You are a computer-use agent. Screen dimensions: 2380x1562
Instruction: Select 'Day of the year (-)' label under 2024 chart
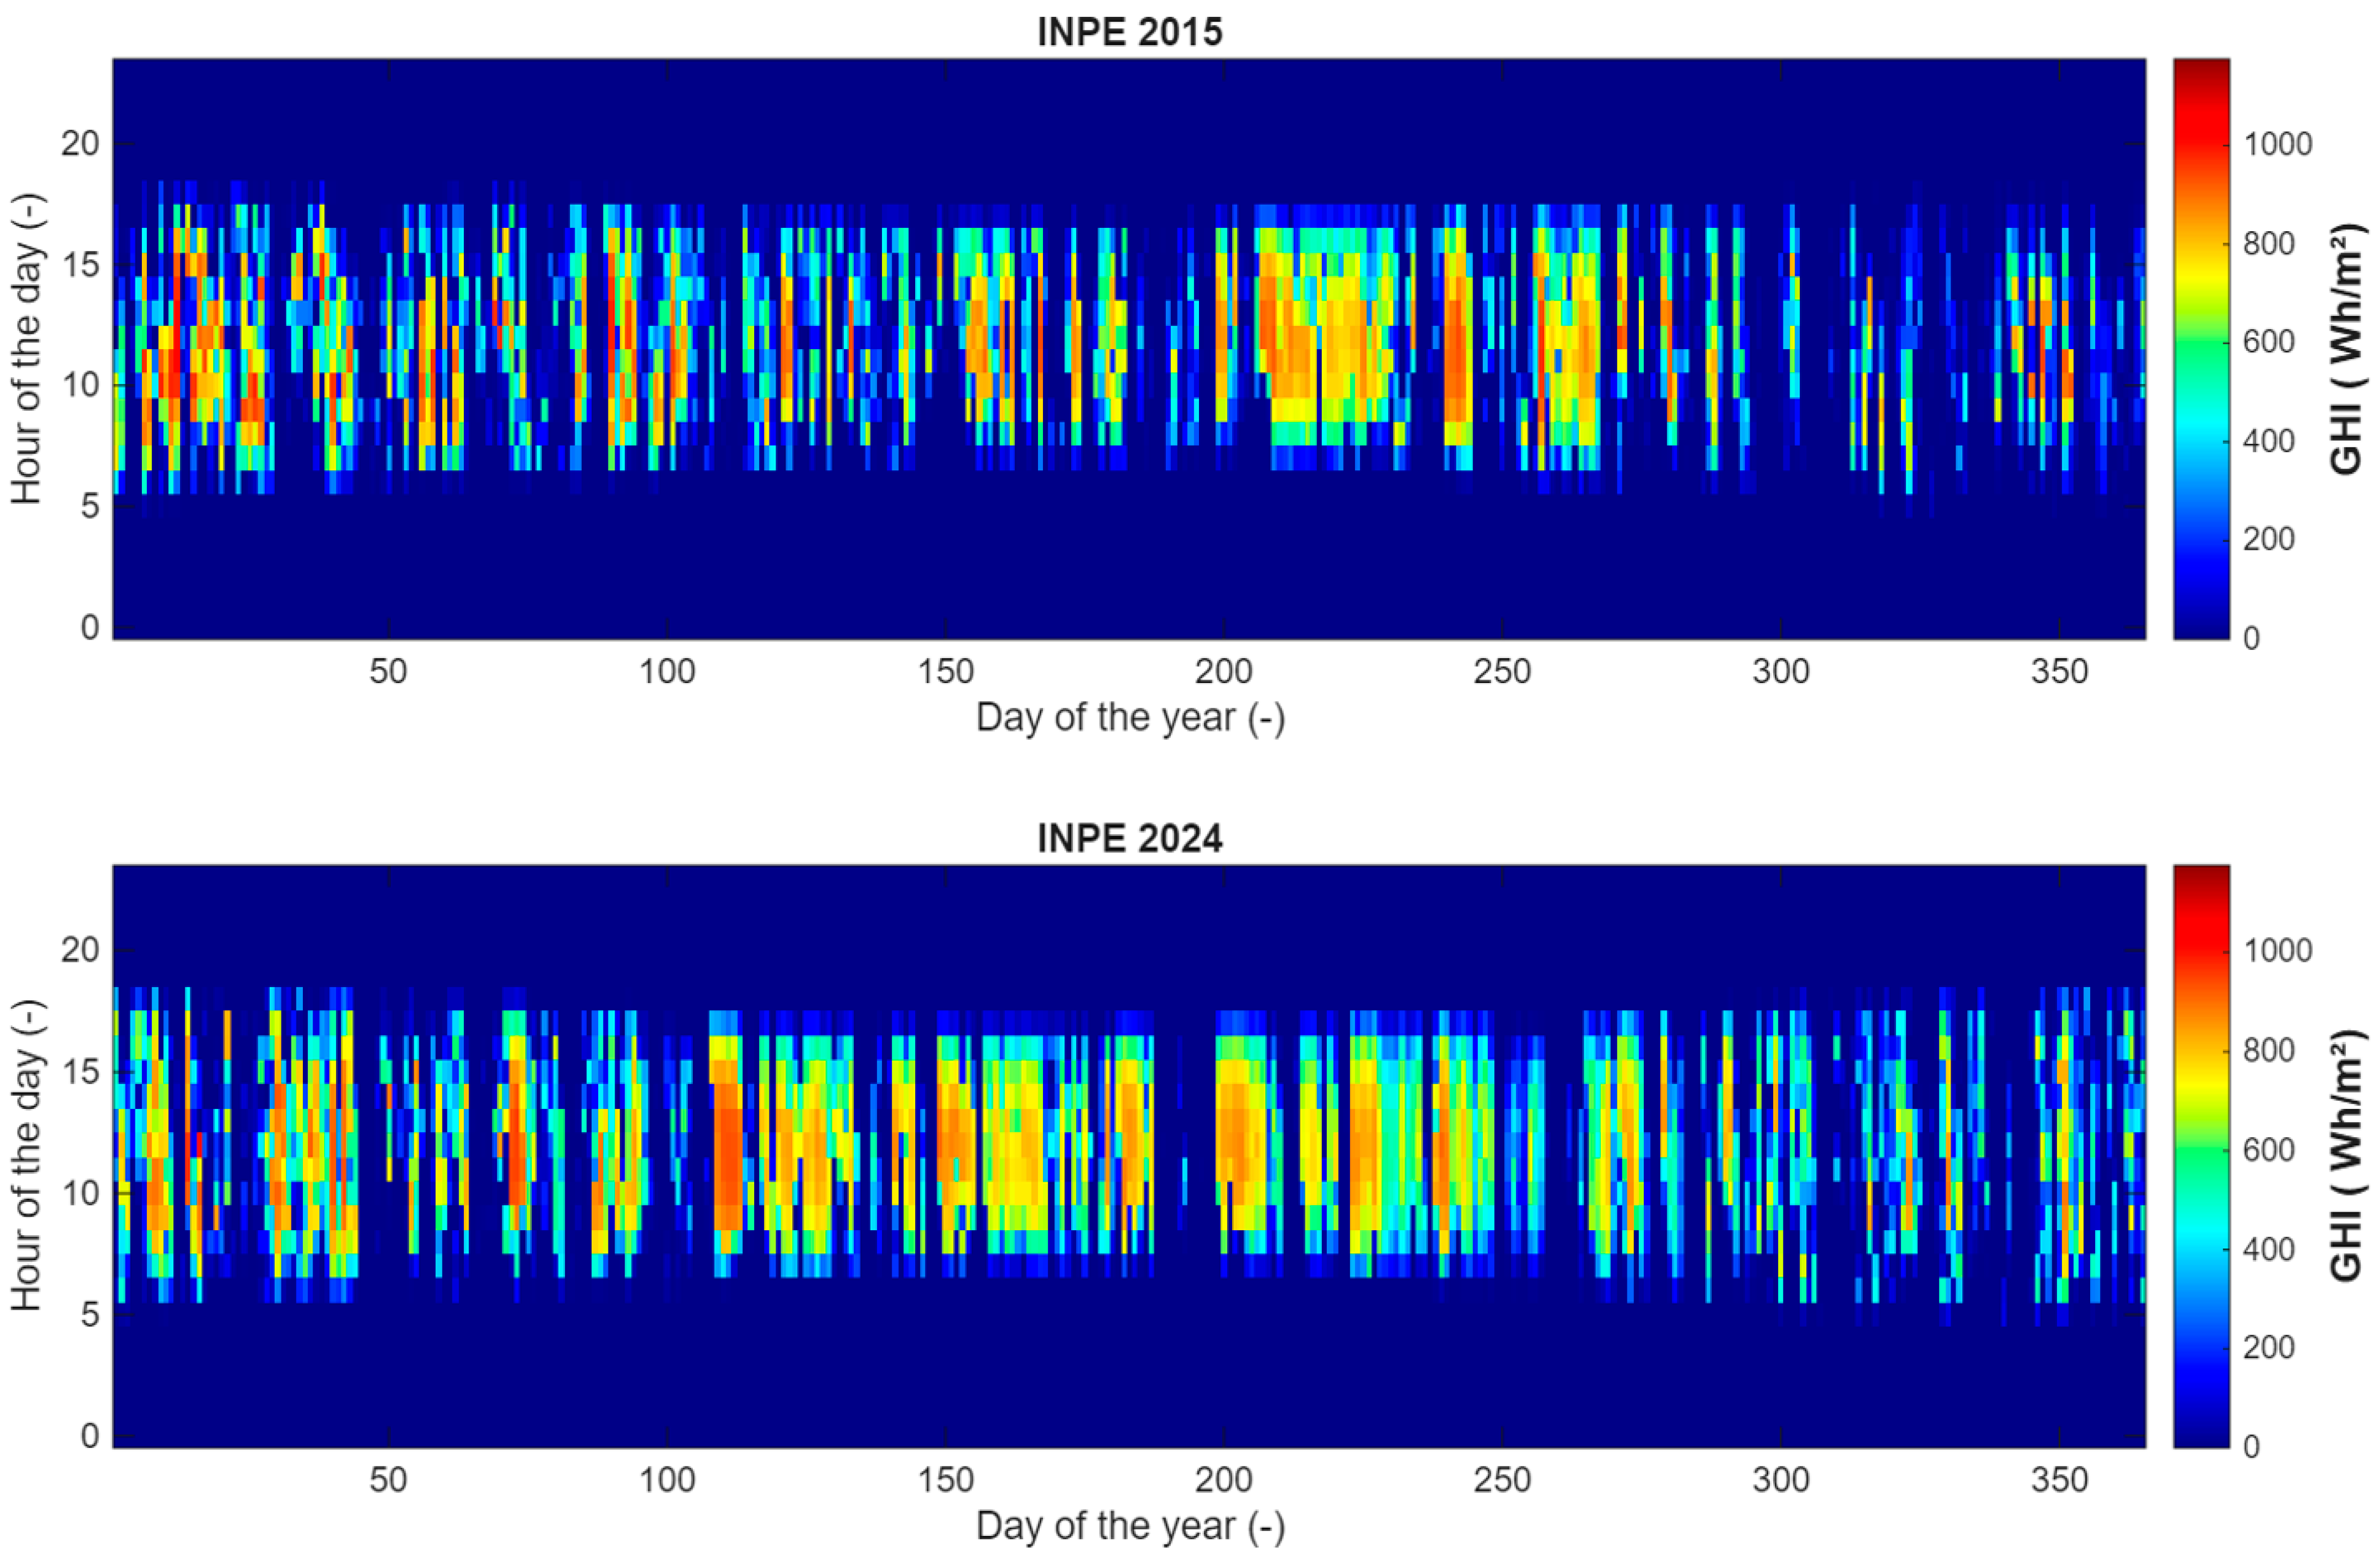pos(1130,1526)
